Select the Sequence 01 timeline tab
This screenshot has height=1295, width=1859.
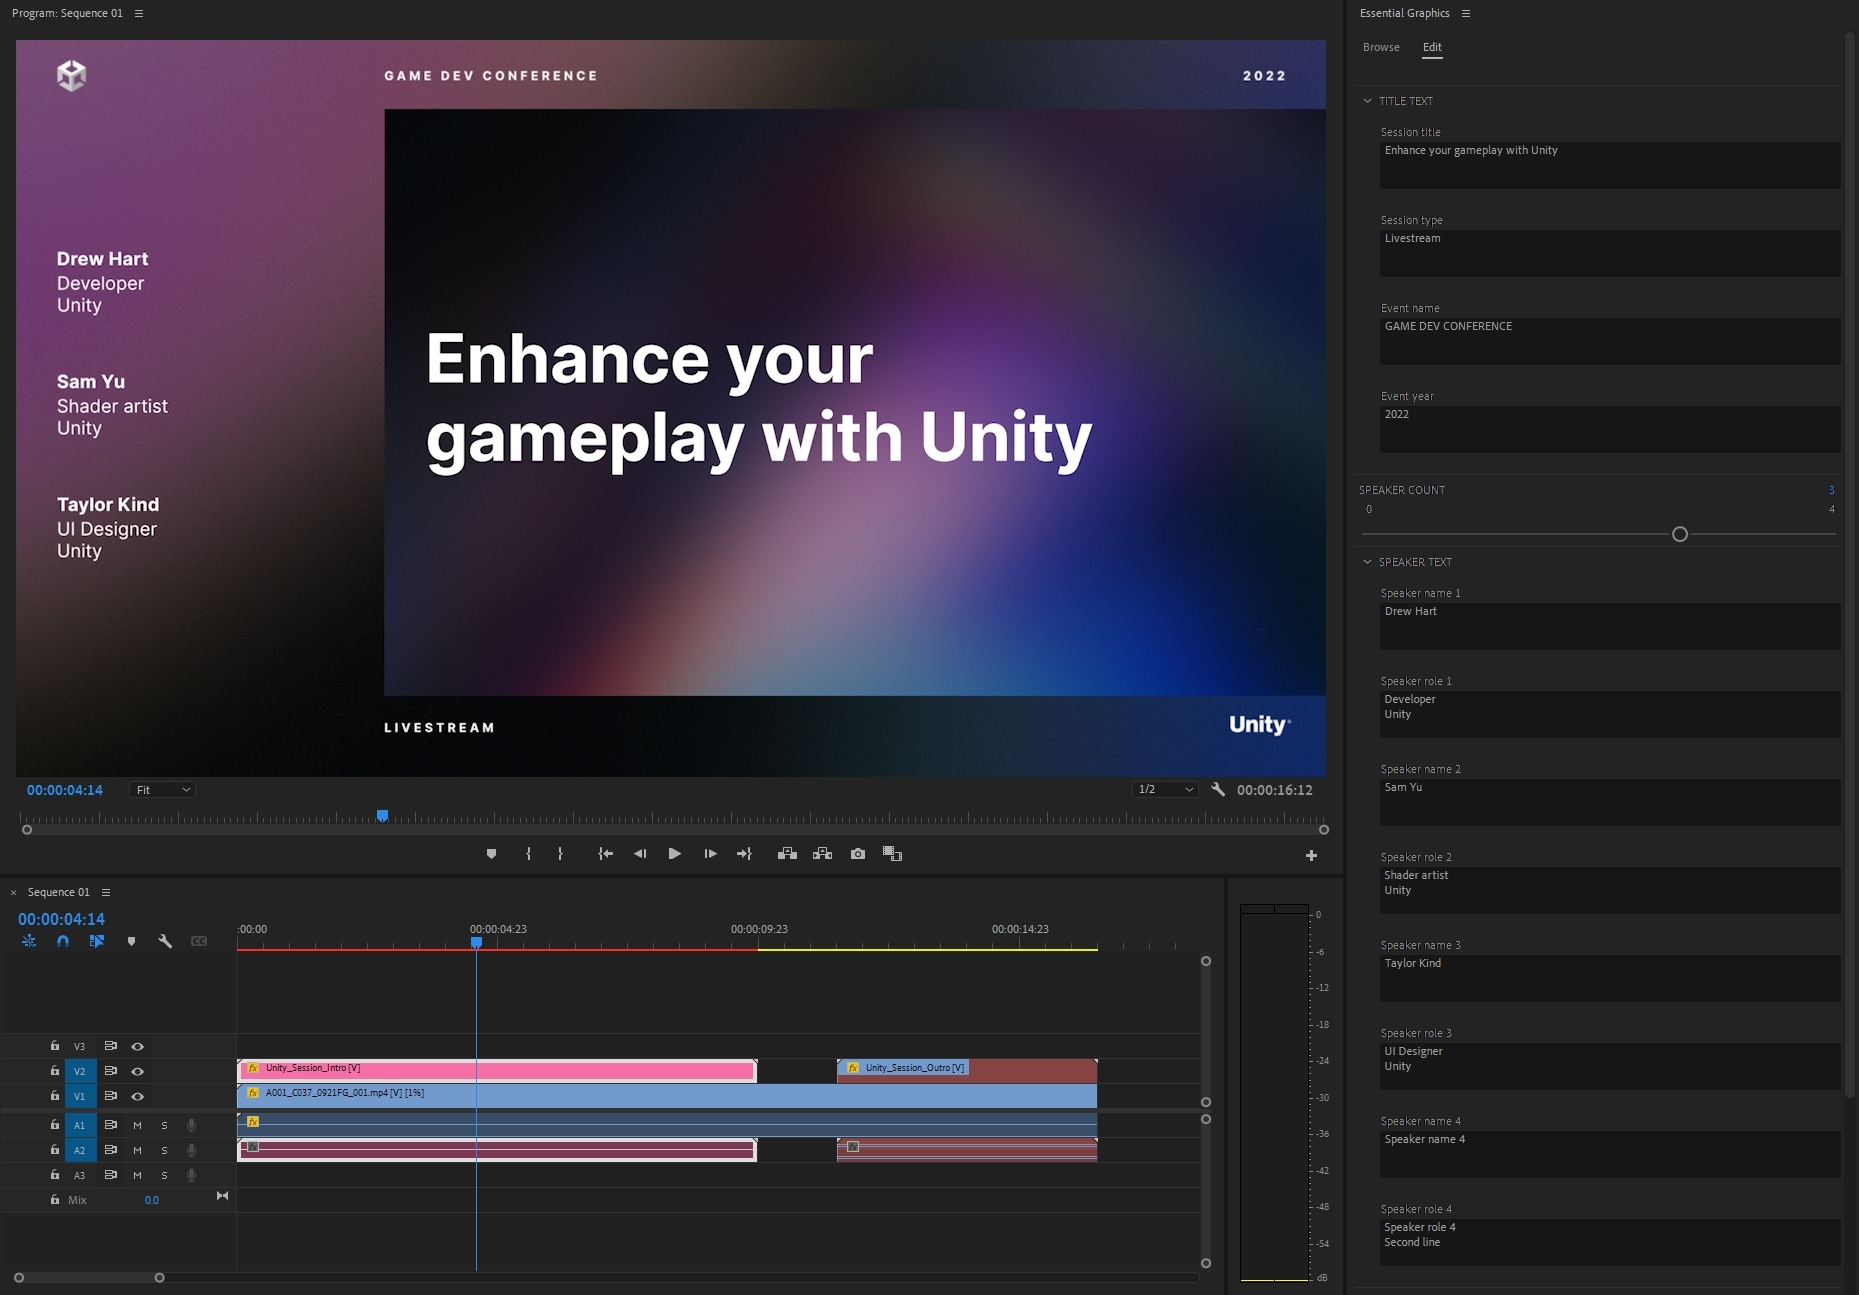click(x=58, y=892)
